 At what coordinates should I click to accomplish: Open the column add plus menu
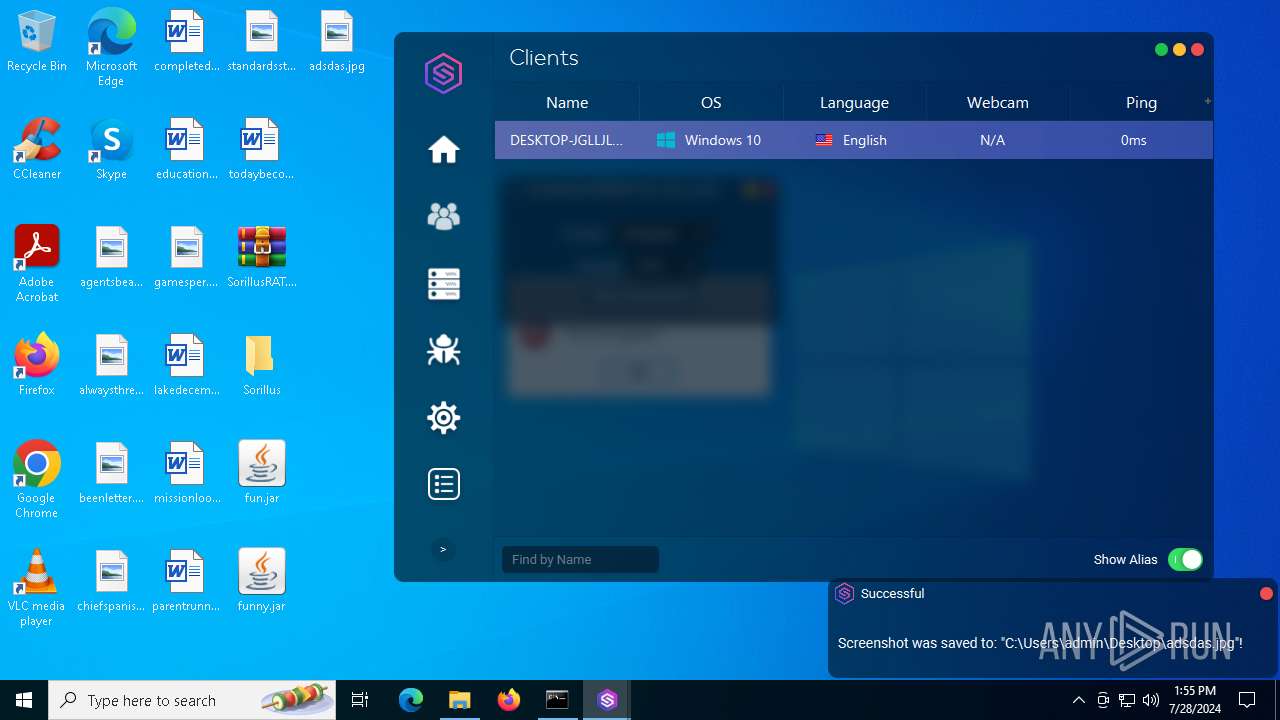click(x=1207, y=101)
